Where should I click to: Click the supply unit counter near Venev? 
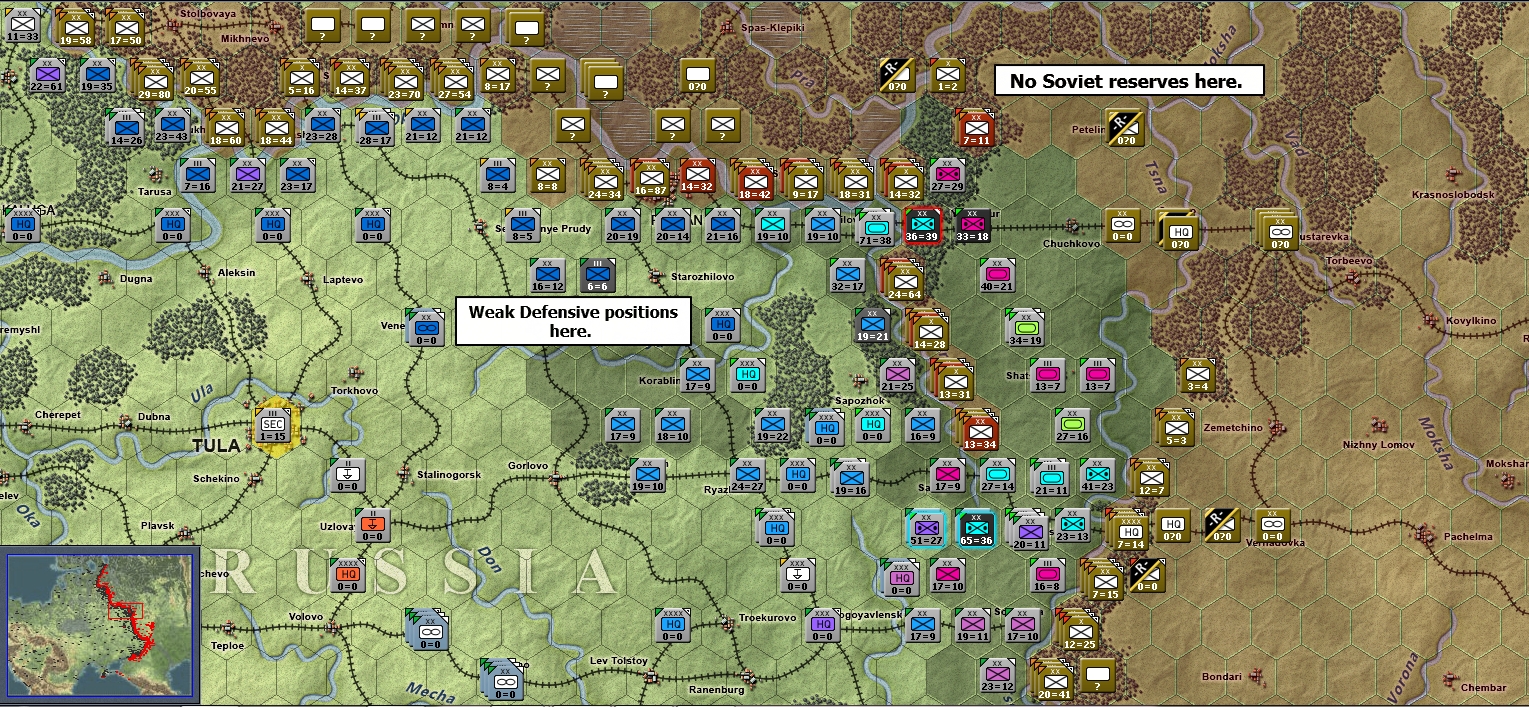tap(425, 328)
